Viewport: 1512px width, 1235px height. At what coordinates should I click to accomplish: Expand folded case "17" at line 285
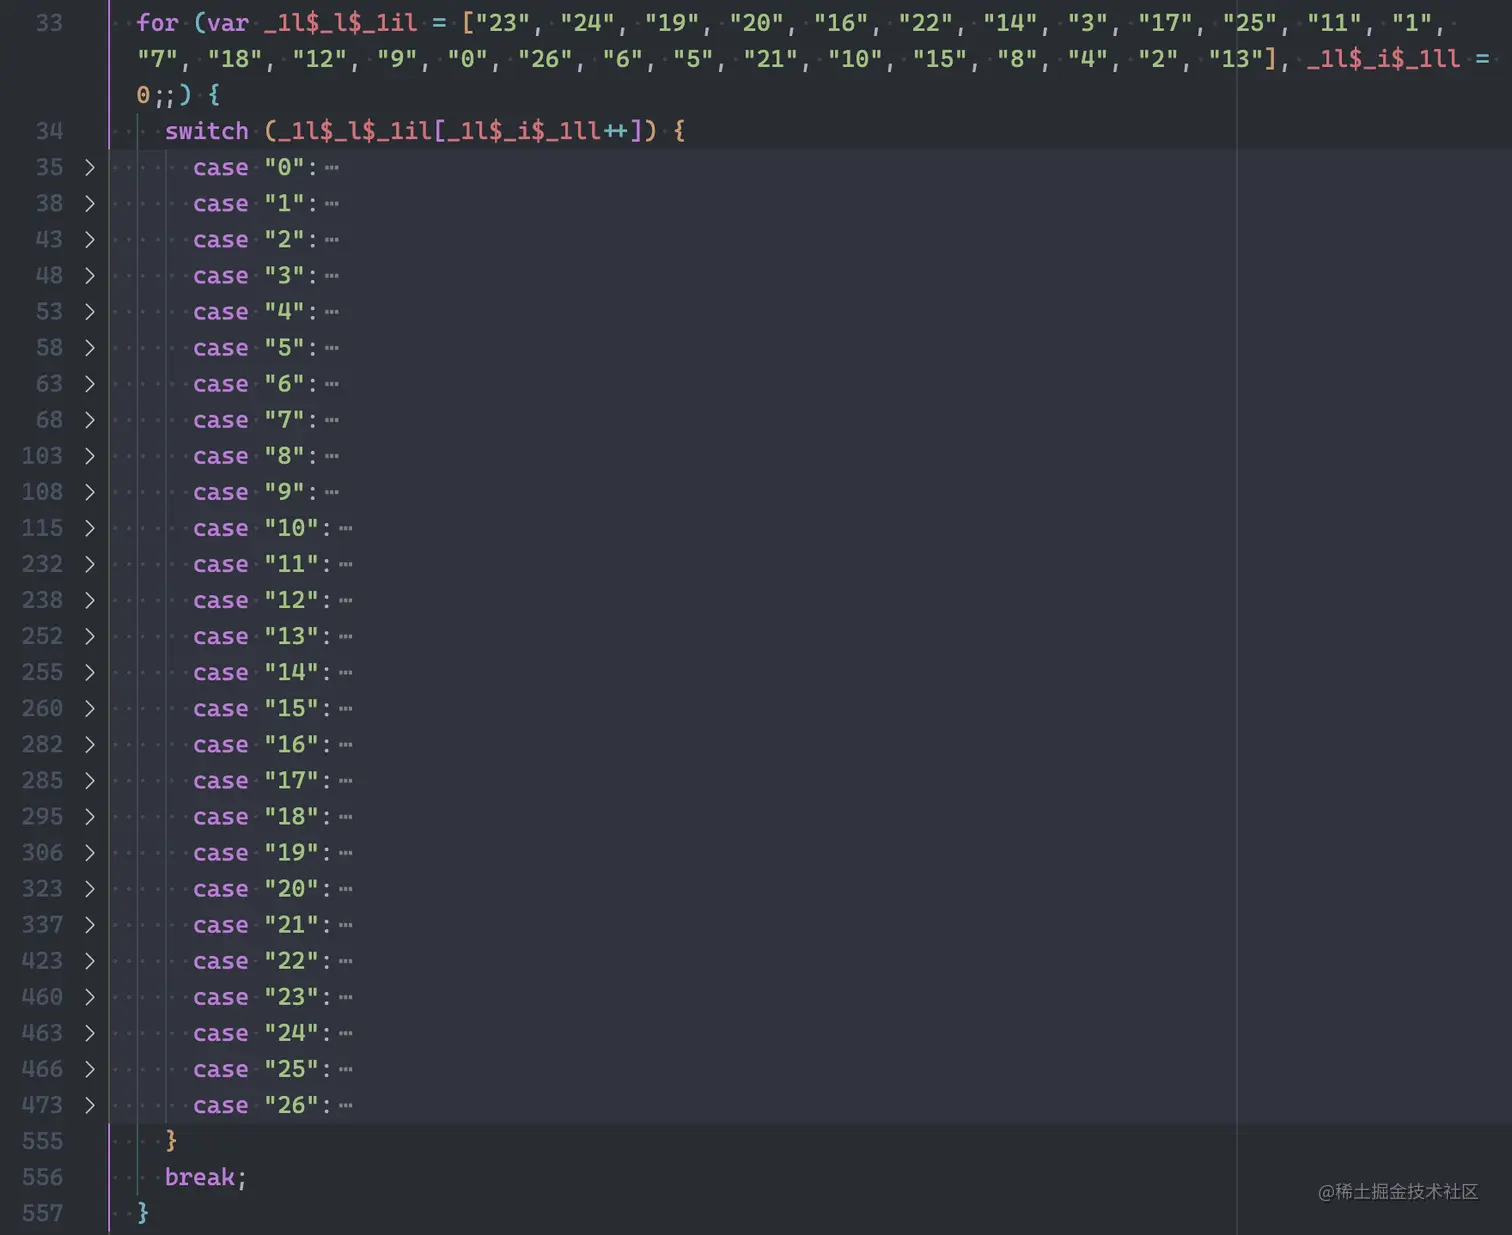click(89, 780)
